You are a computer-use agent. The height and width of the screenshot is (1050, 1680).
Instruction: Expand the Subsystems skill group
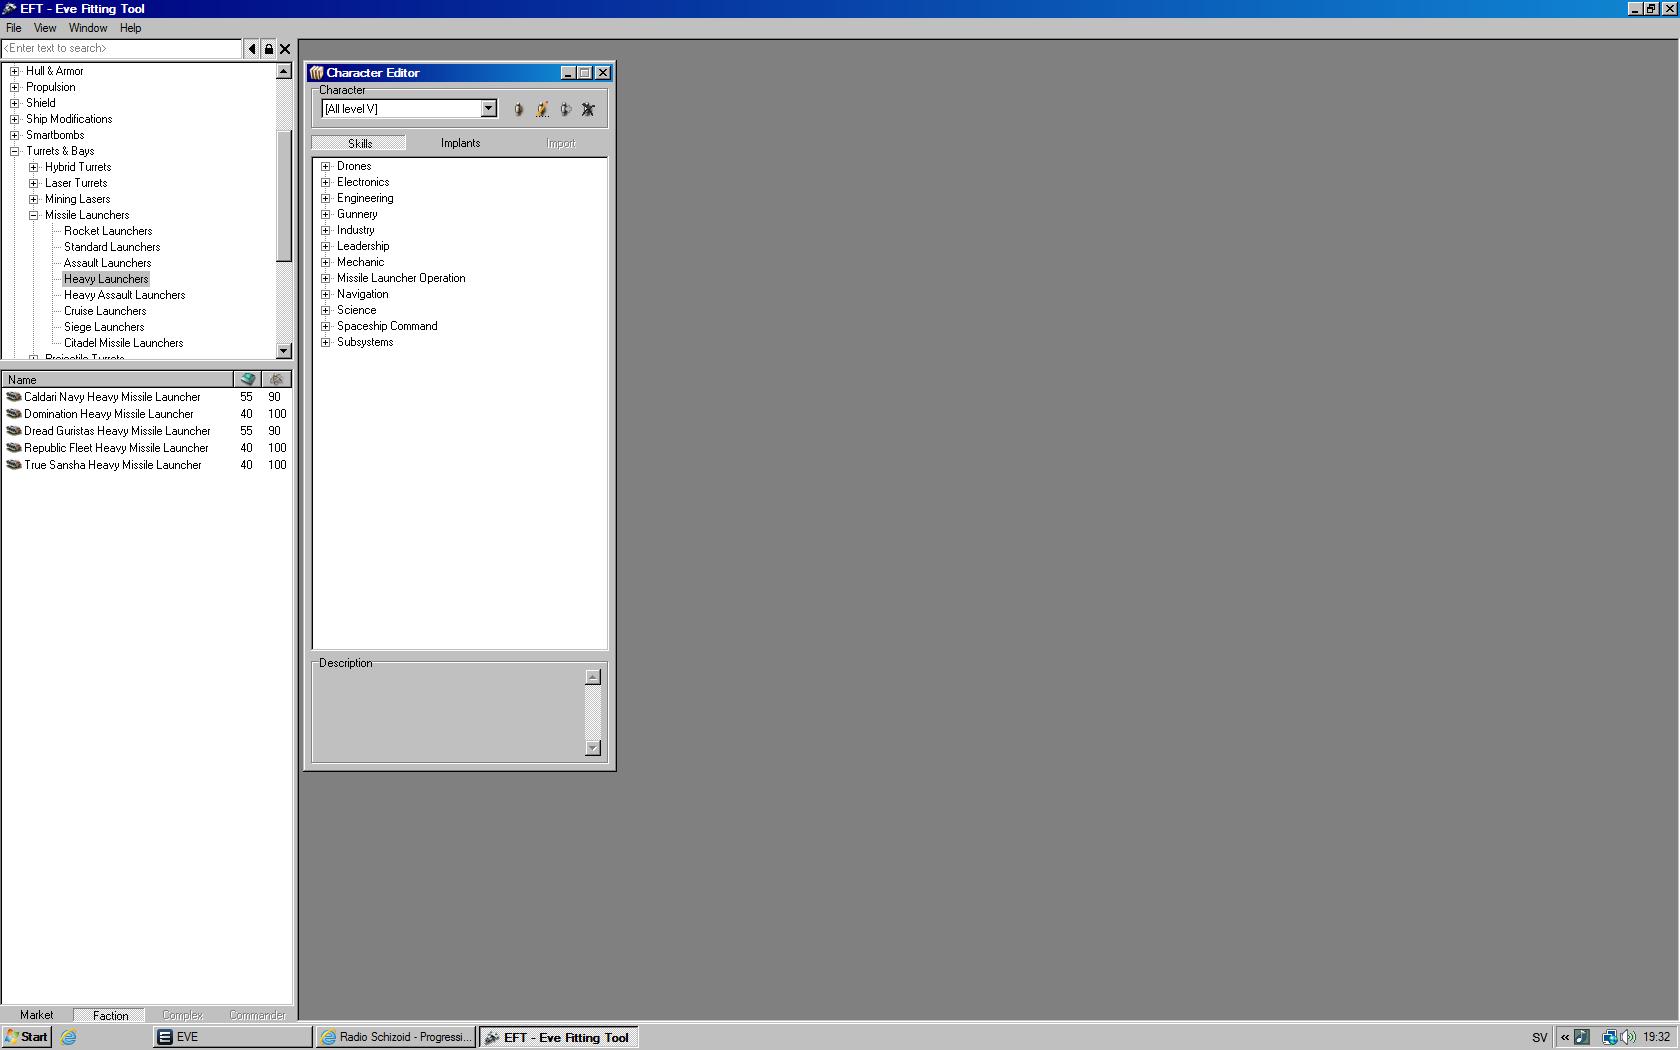325,342
